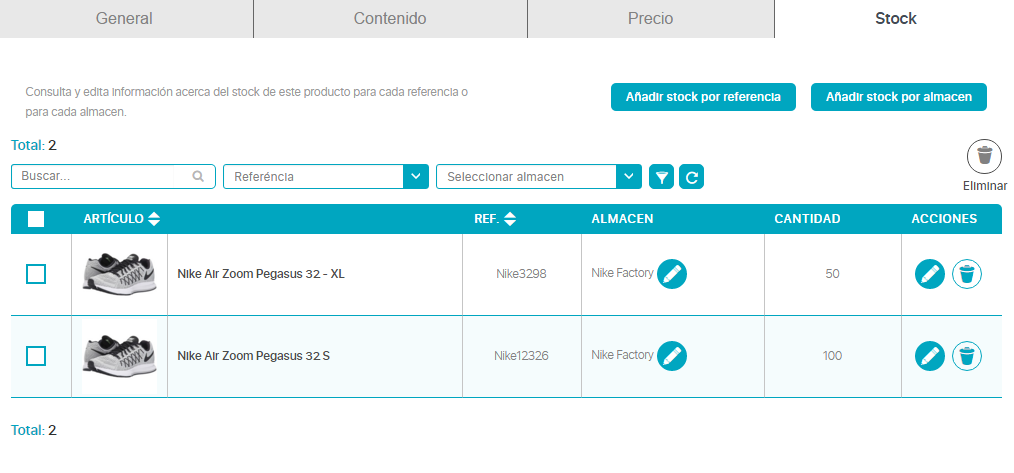Click quantity 50 cell
The height and width of the screenshot is (473, 1014).
pos(832,274)
